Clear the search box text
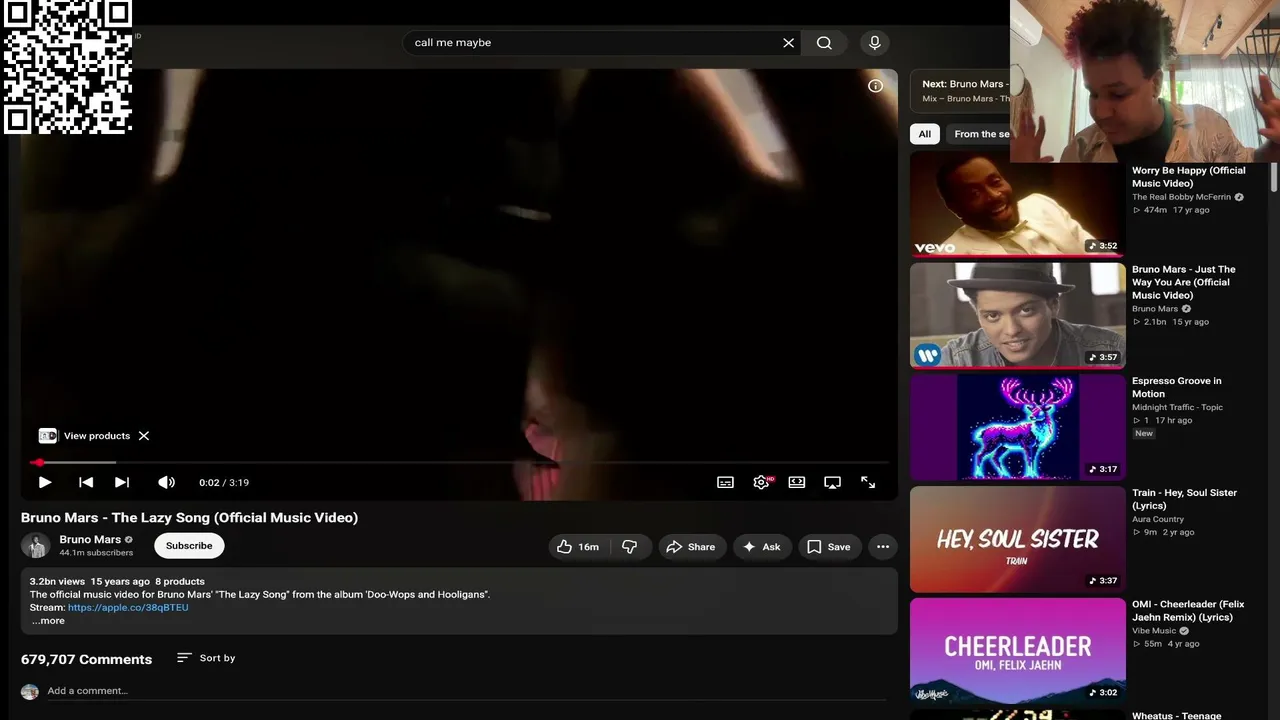The image size is (1280, 720). [x=788, y=43]
